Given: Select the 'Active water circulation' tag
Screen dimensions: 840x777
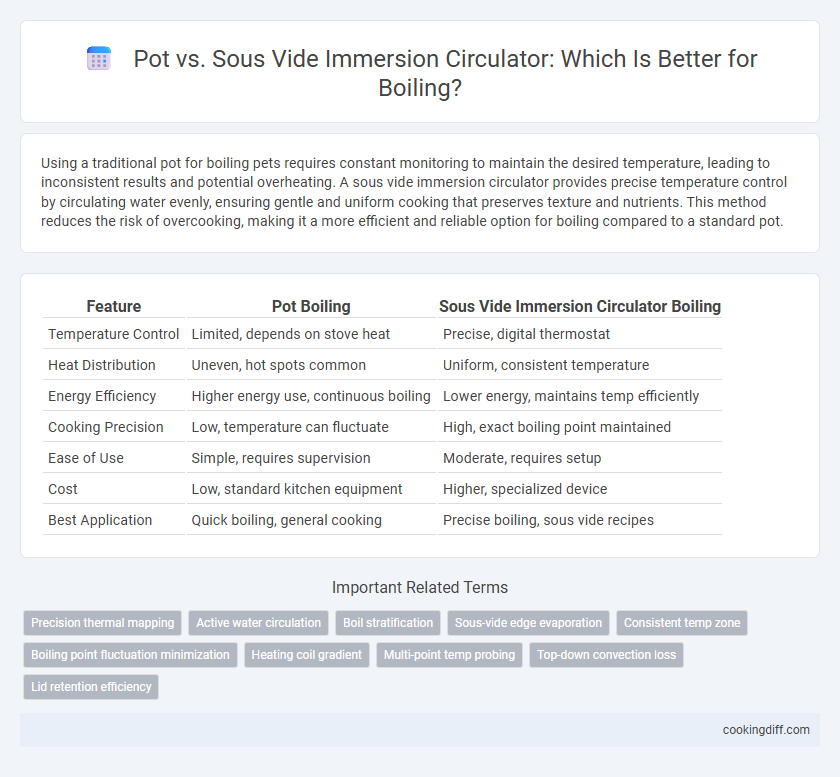Looking at the screenshot, I should pyautogui.click(x=258, y=623).
